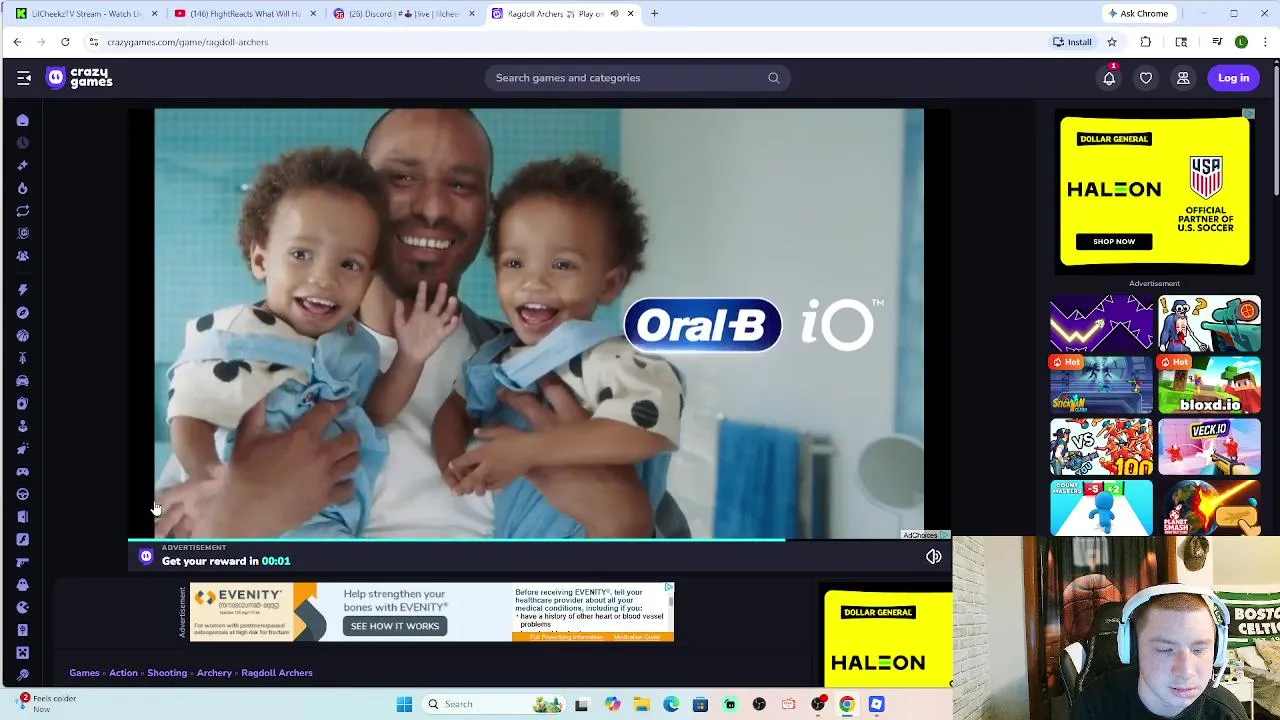
Task: Open the Action lightning-bolt category icon
Action: point(22,290)
